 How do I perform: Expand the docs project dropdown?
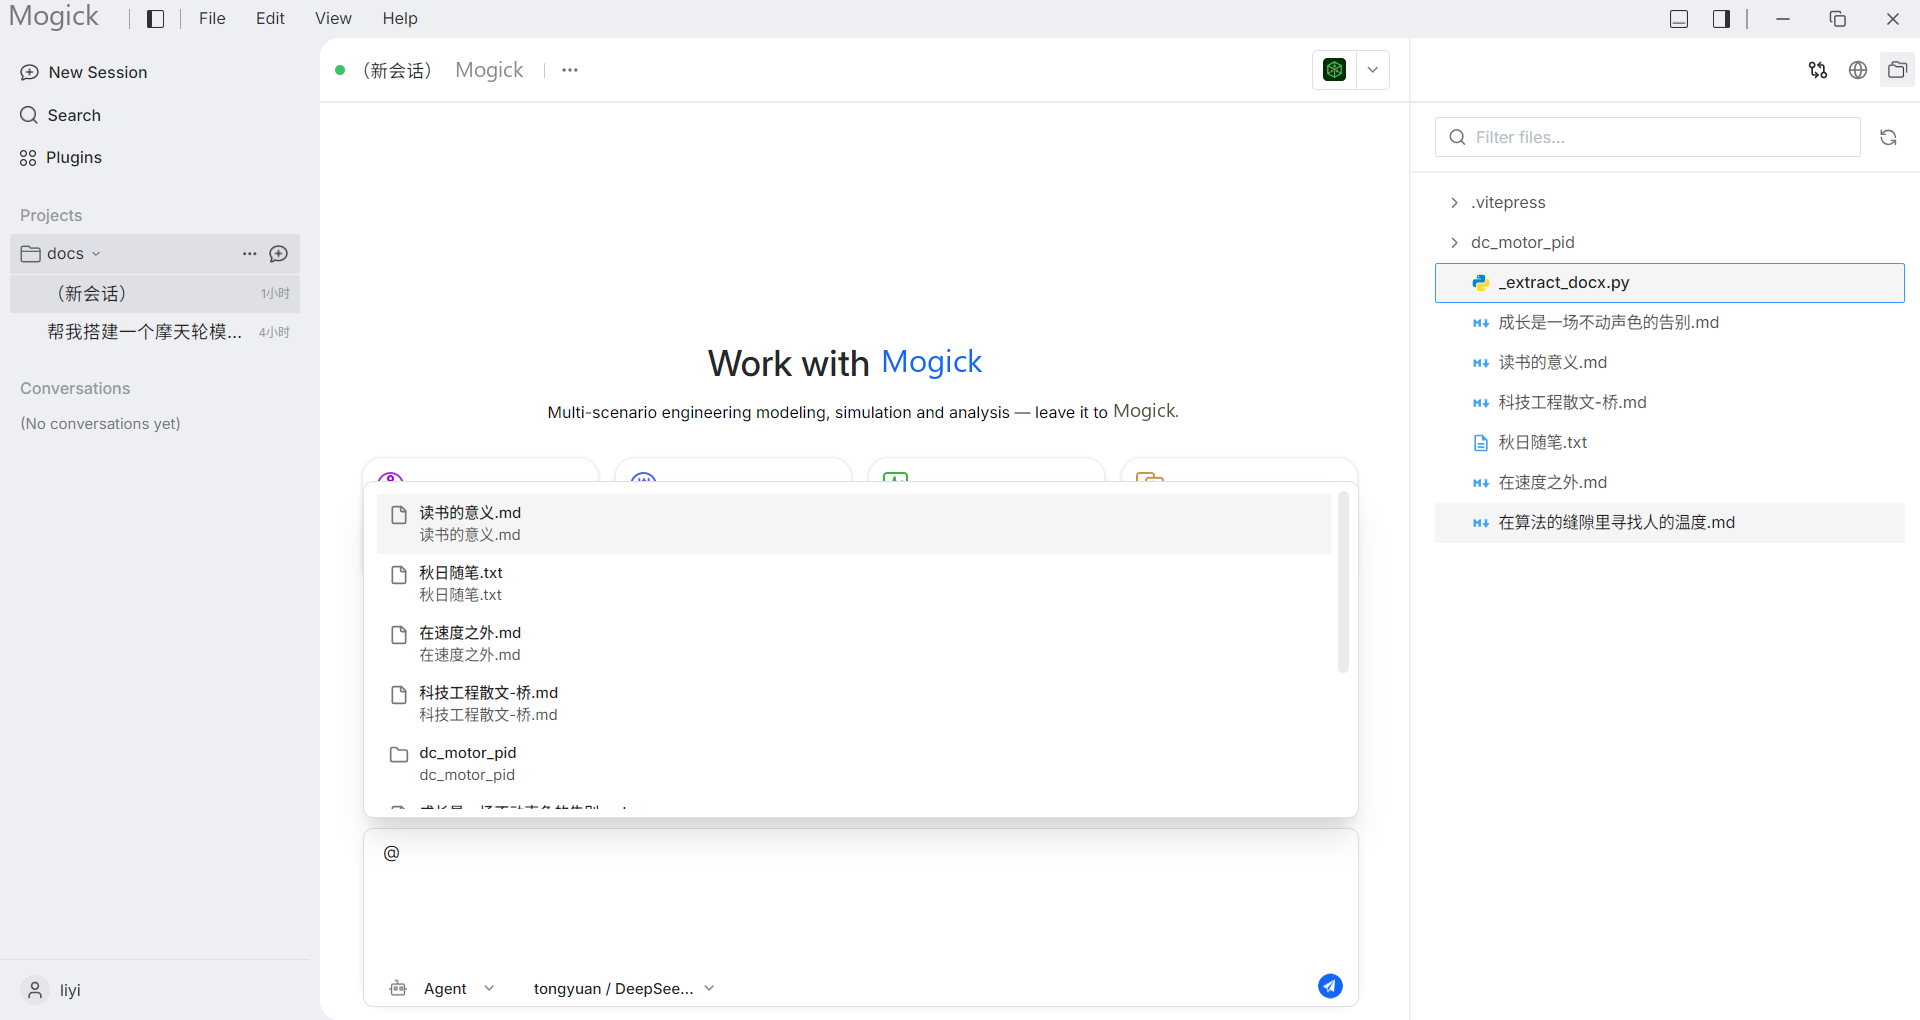click(x=96, y=254)
